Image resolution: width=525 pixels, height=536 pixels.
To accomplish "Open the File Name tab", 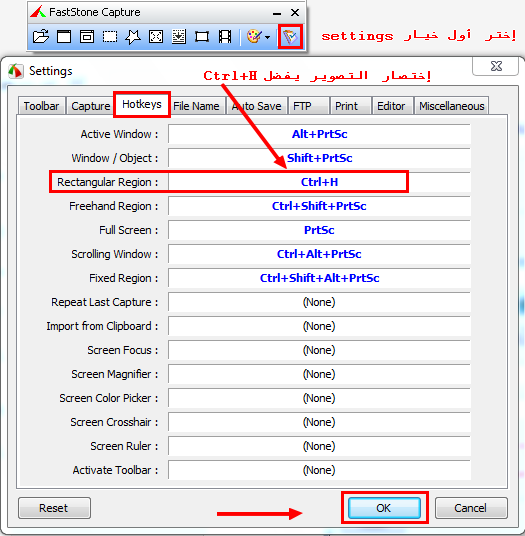I will point(196,106).
